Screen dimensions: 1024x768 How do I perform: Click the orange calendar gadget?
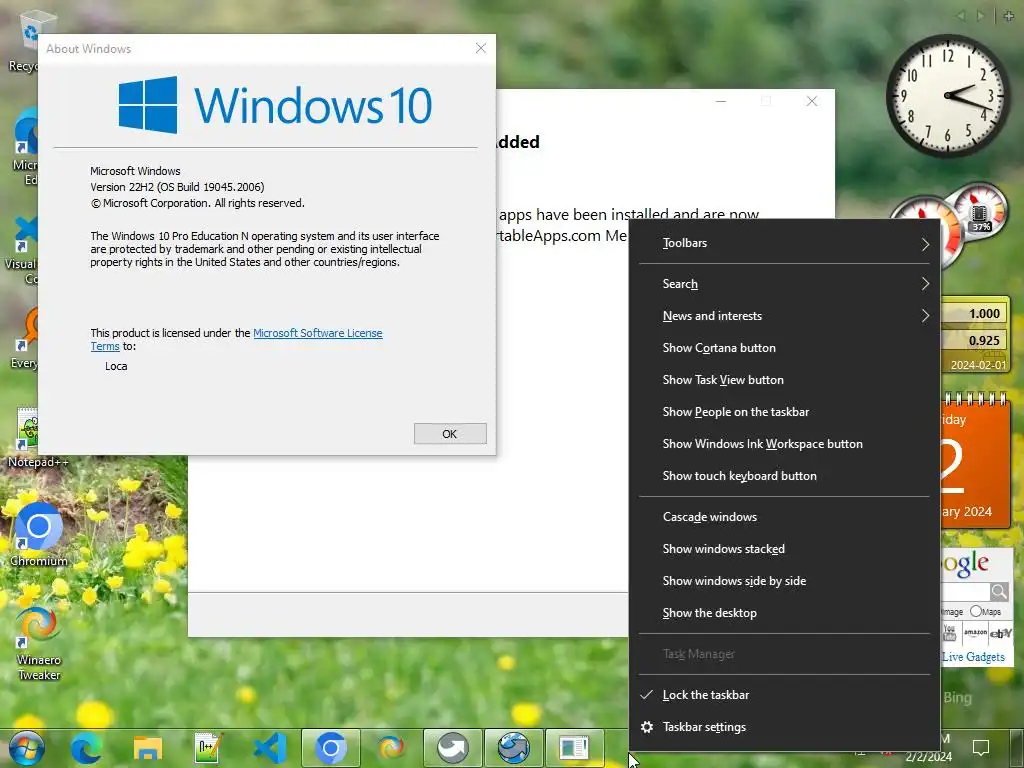pos(976,460)
